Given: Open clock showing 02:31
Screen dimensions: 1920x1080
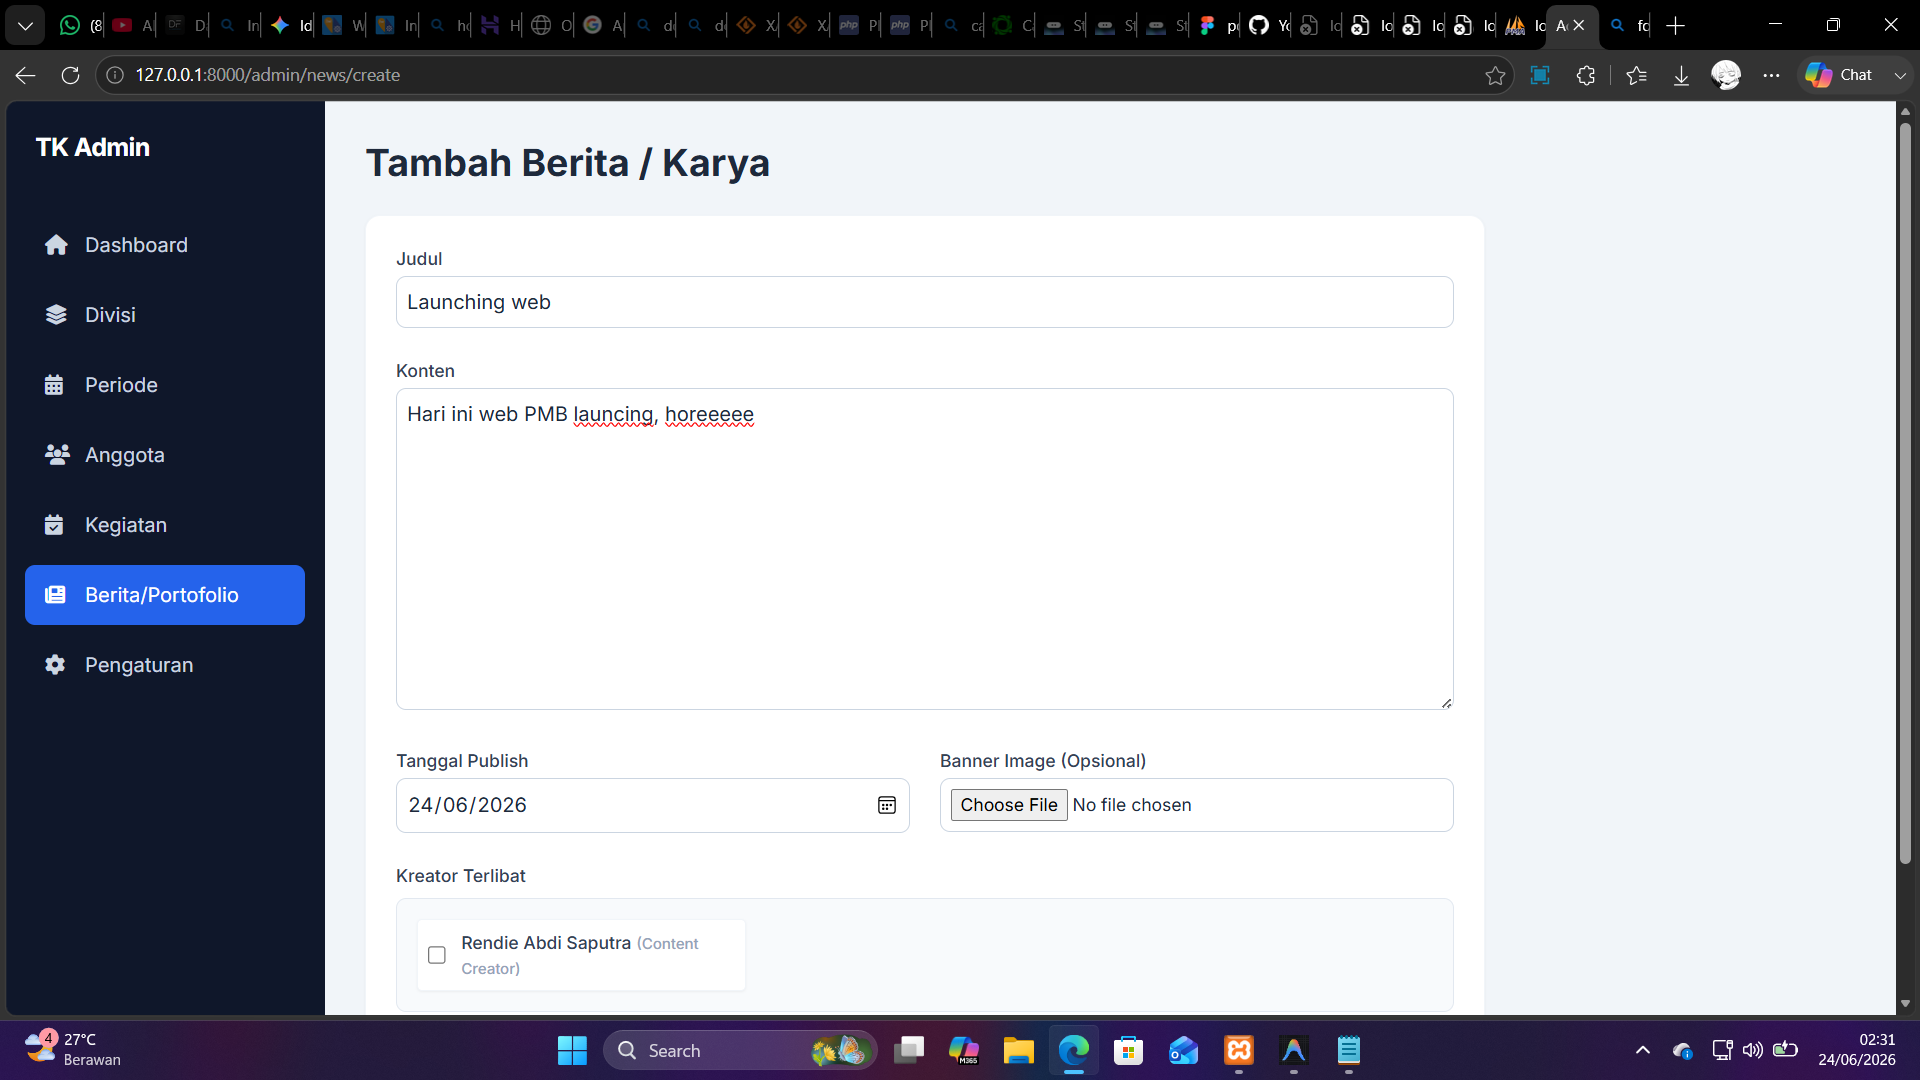Looking at the screenshot, I should 1856,1050.
